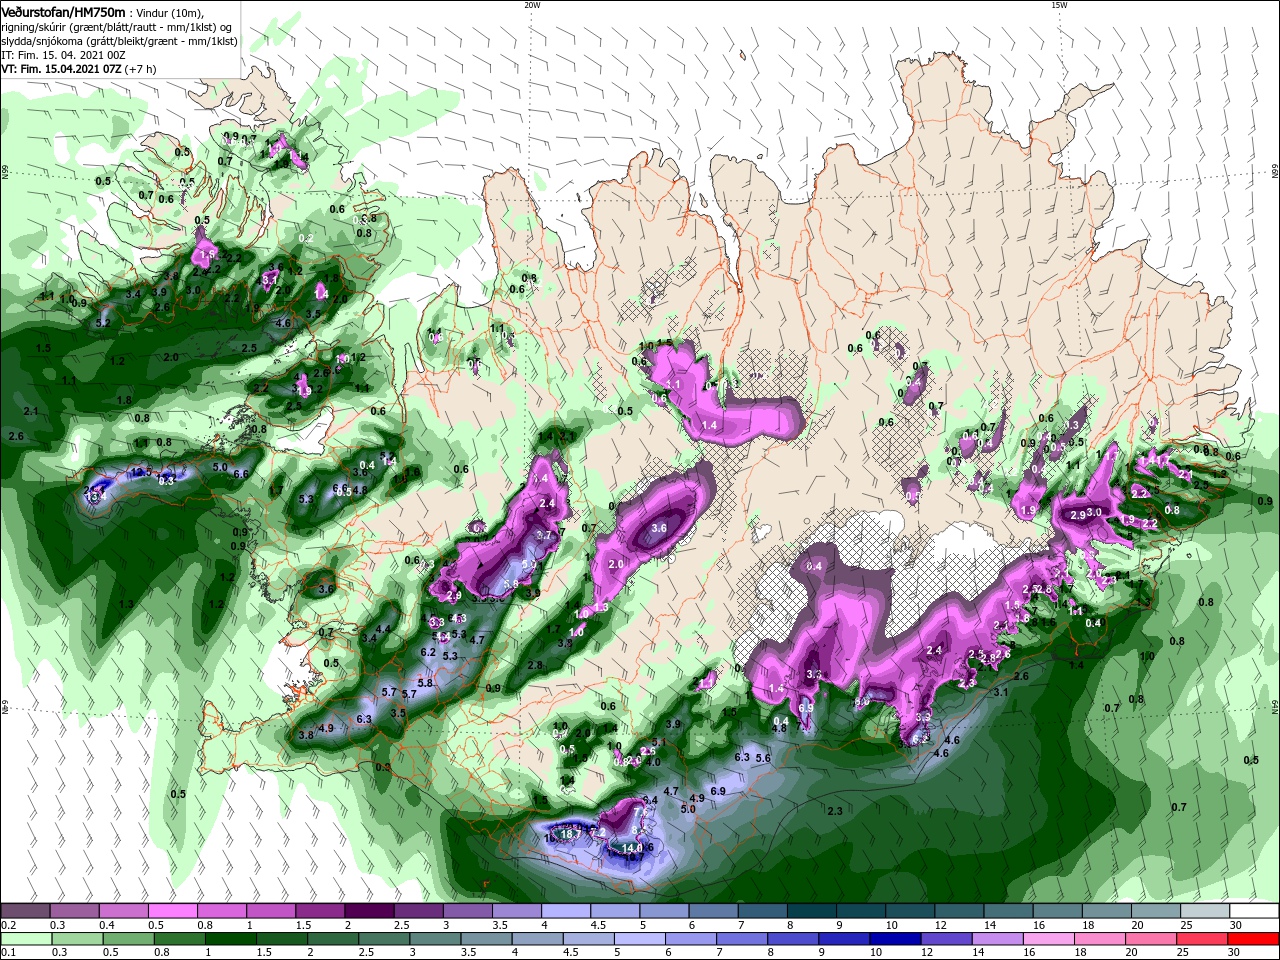Select upper legend swatch between 16 and 18

click(1059, 911)
